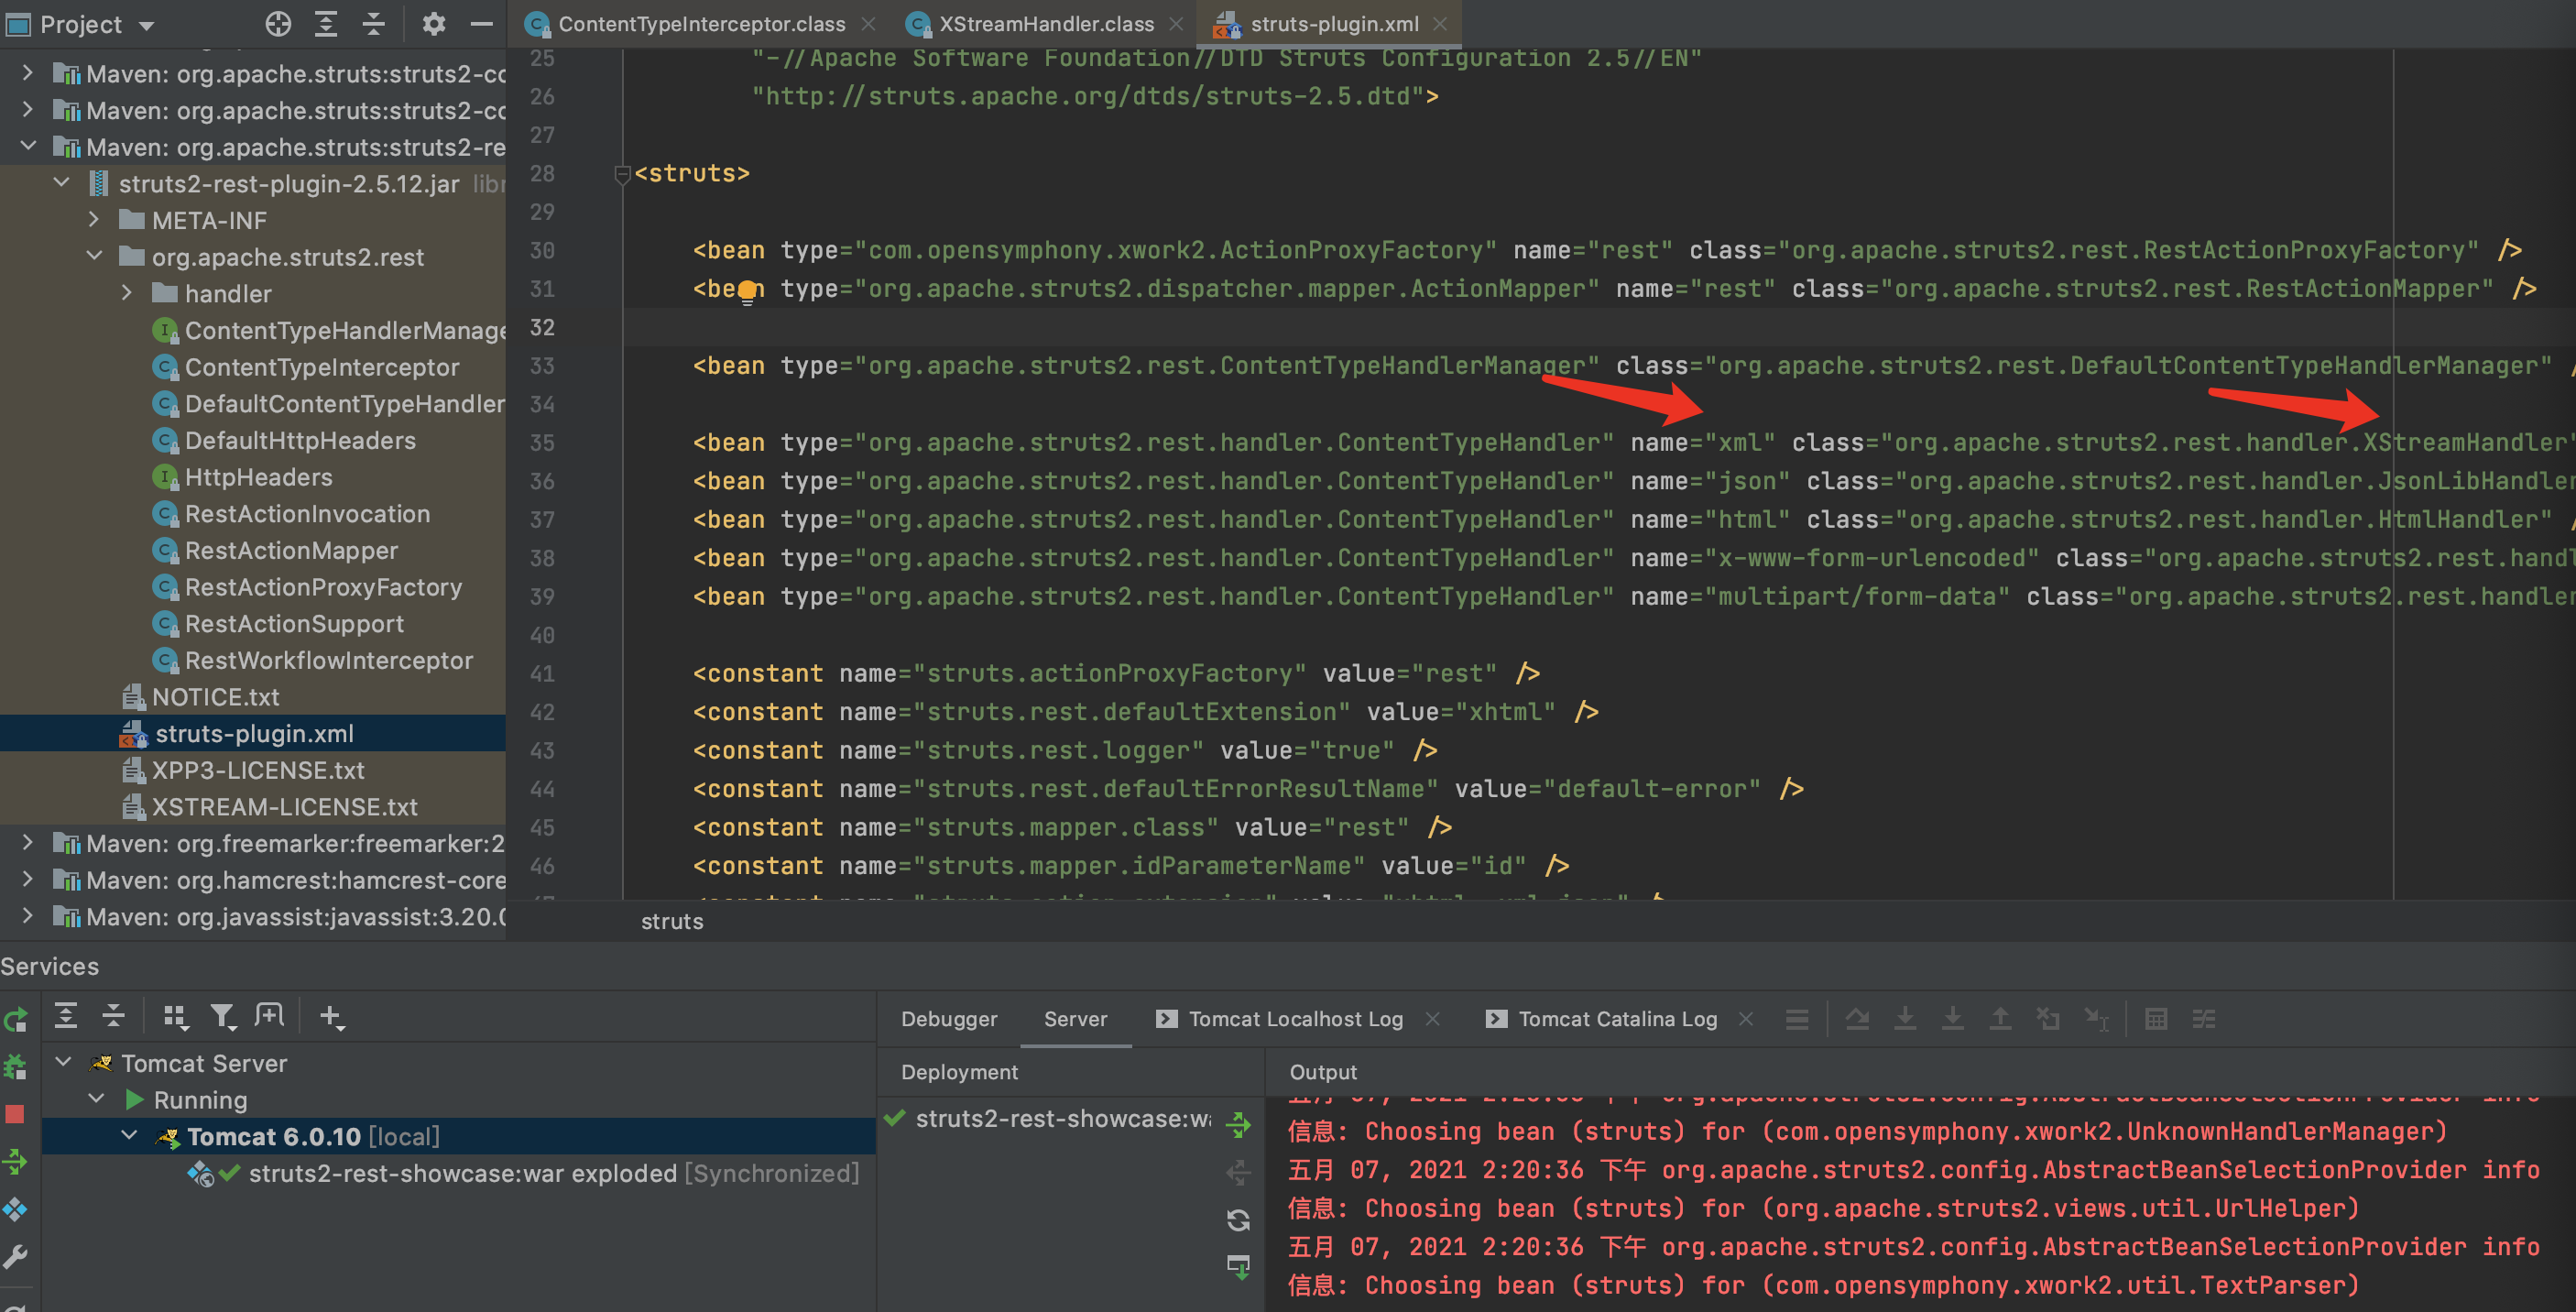Collapse the Tomcat Server node
The width and height of the screenshot is (2576, 1312).
(x=63, y=1062)
